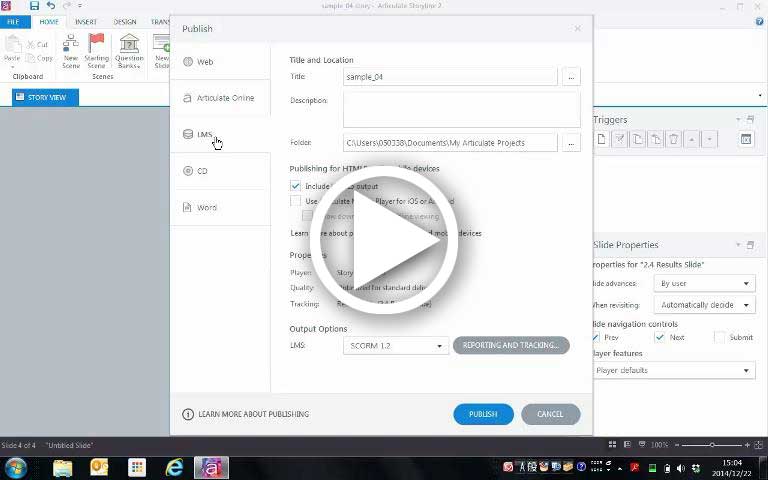Choose the LMS publish option
This screenshot has width=768, height=480.
(220, 134)
